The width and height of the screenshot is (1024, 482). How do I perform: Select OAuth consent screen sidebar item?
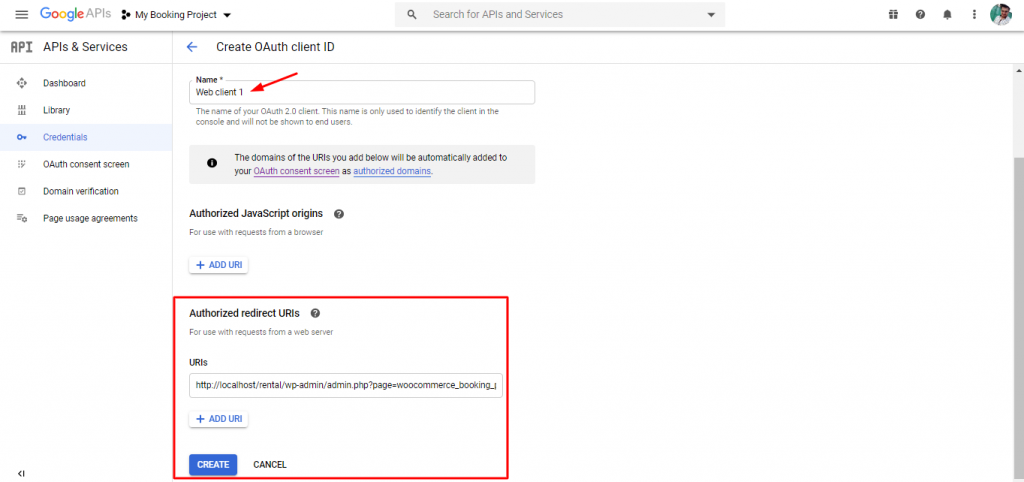point(86,164)
